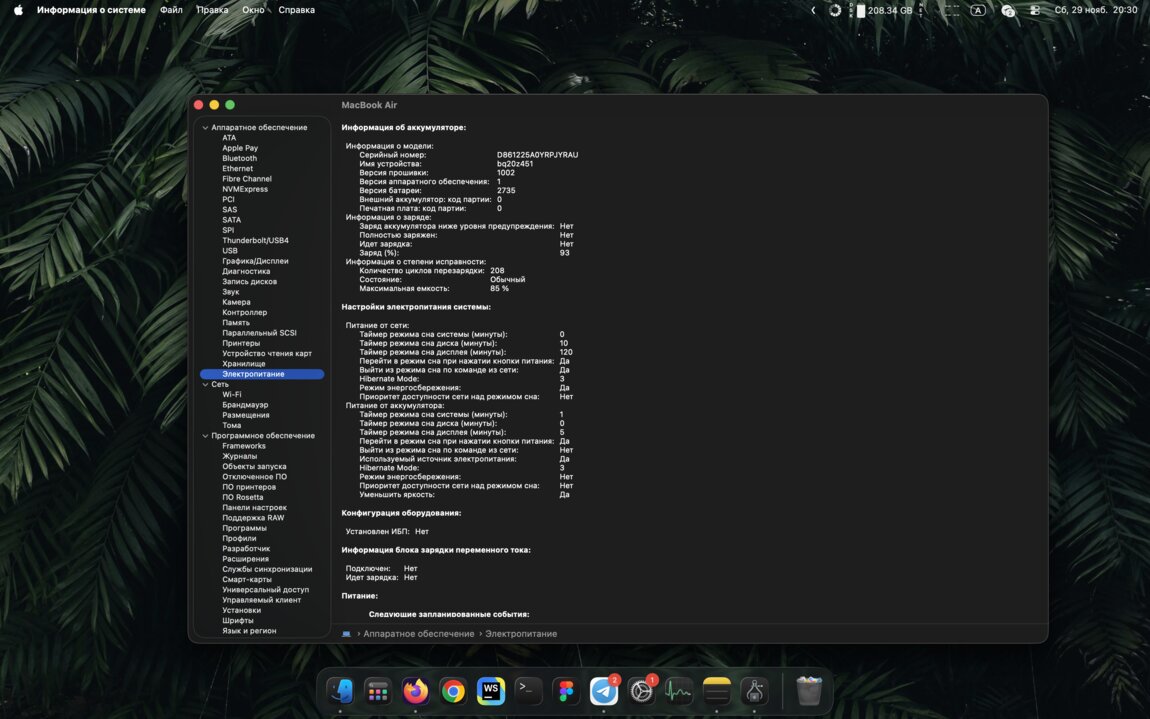Launch Figma from the Dock

coord(566,691)
